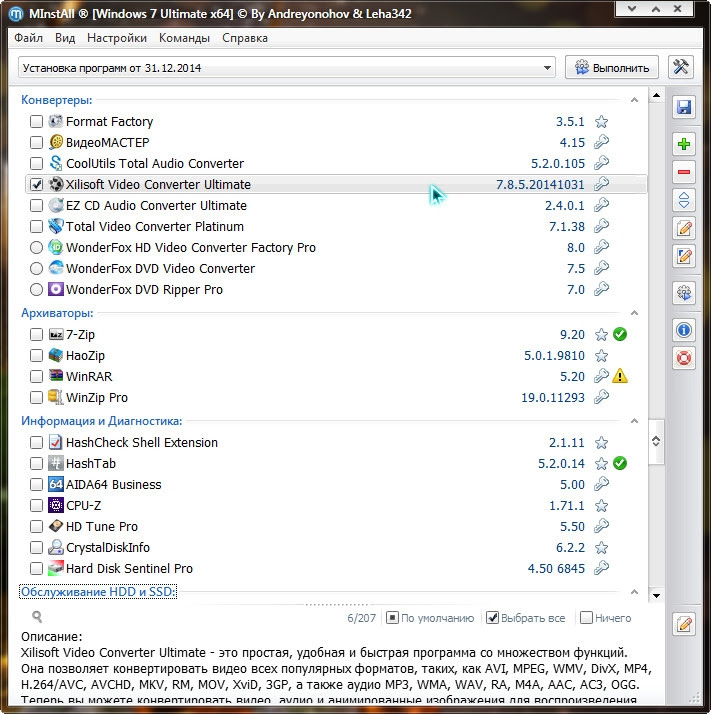Viewport: 711px width, 714px height.
Task: Click the edit description pencil icon at bottom right
Action: (x=684, y=624)
